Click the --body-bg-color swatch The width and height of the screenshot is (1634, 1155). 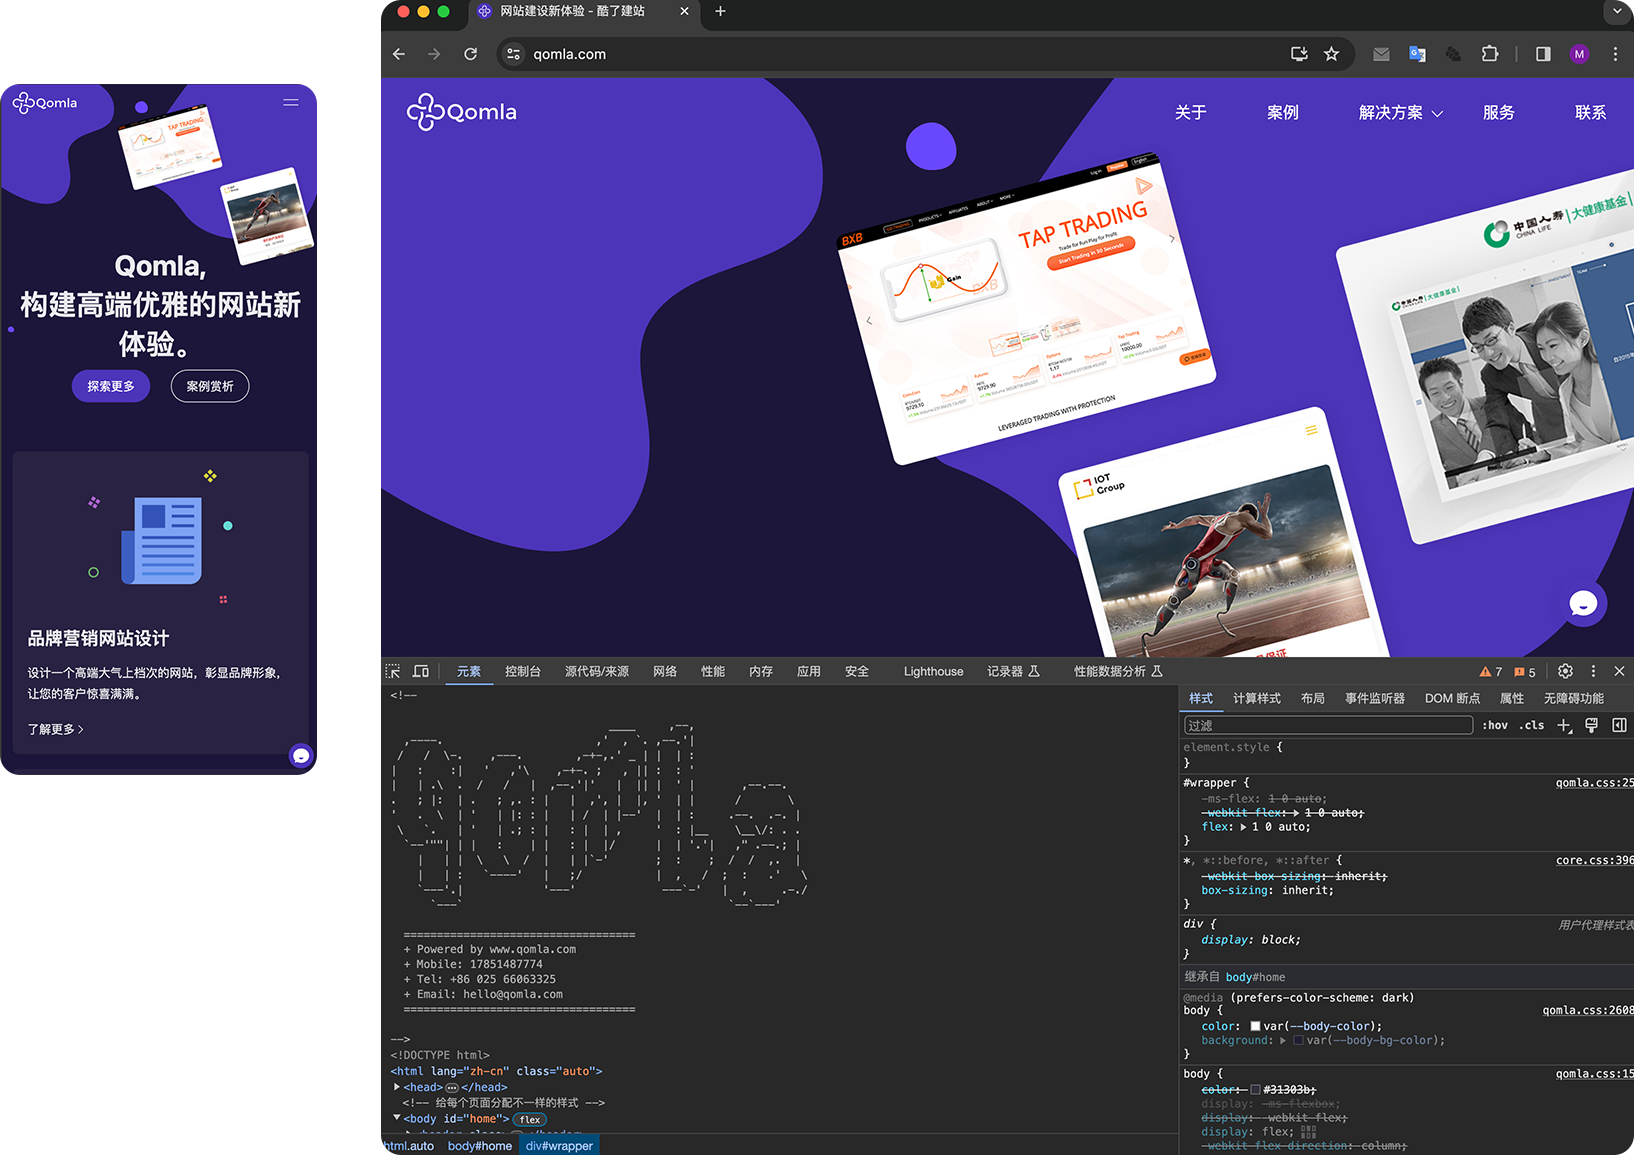point(1298,1040)
